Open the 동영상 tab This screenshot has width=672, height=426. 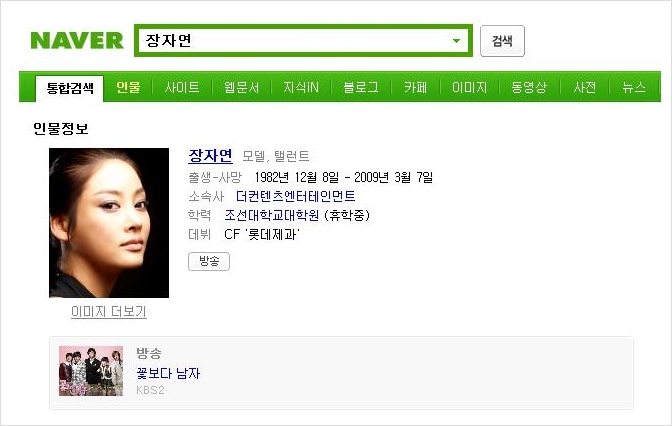click(x=529, y=87)
